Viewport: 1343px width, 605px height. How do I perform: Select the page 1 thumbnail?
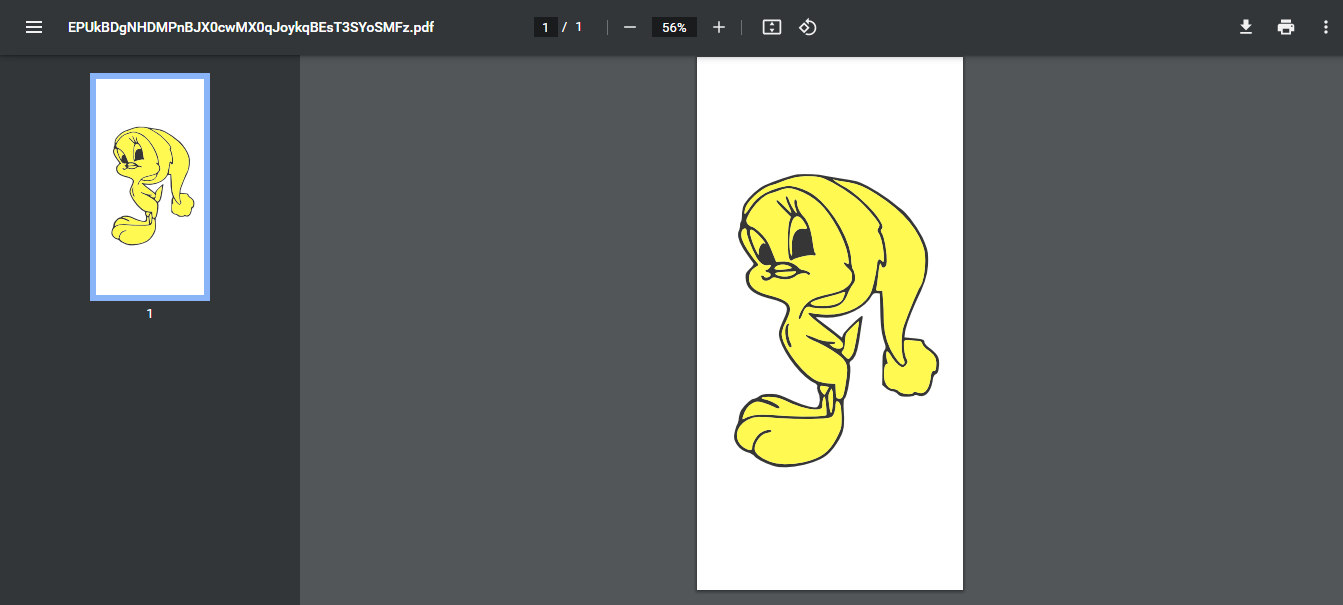coord(150,187)
